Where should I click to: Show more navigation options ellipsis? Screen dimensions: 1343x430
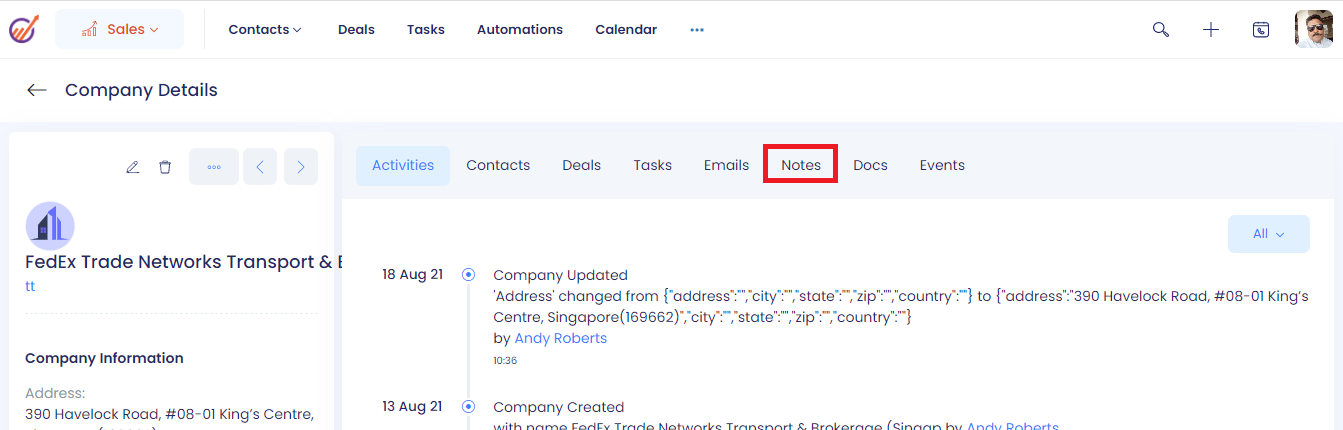(x=697, y=30)
